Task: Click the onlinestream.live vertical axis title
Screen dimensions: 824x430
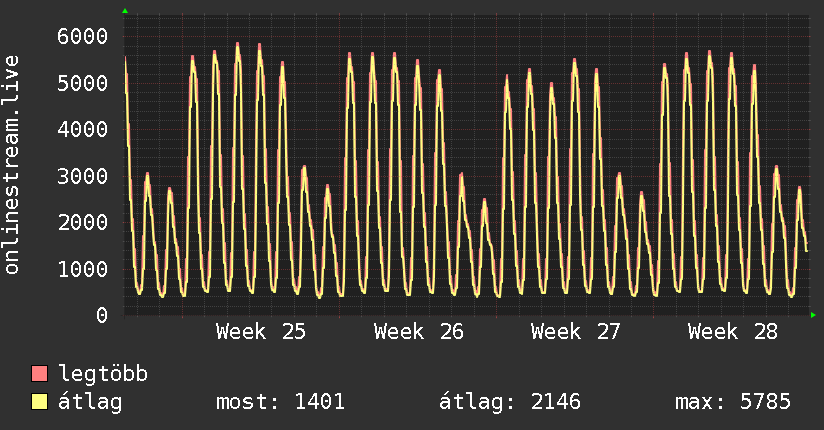Action: tap(11, 165)
